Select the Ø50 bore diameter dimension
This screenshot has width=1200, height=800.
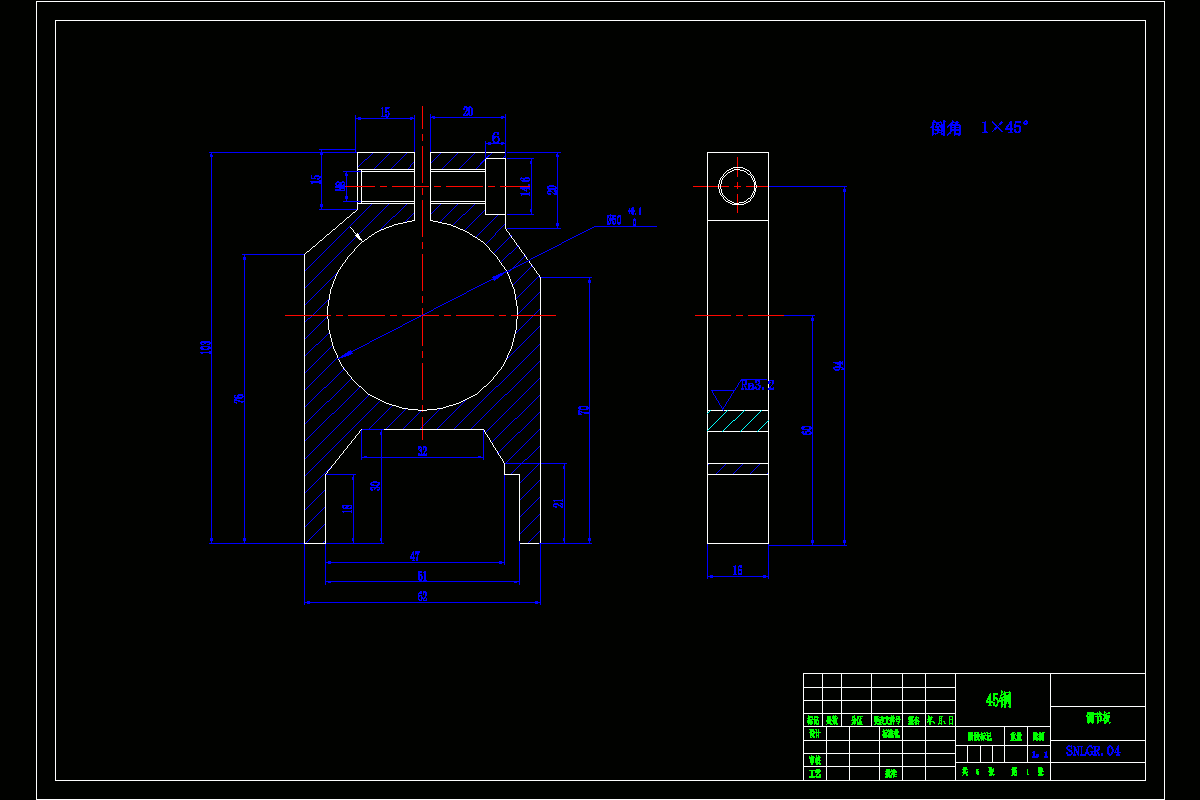click(624, 218)
